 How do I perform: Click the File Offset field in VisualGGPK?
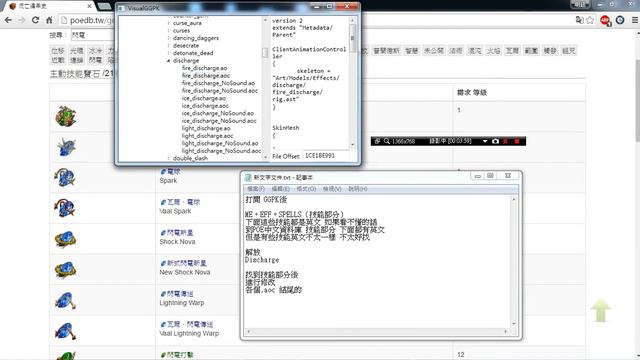click(325, 156)
